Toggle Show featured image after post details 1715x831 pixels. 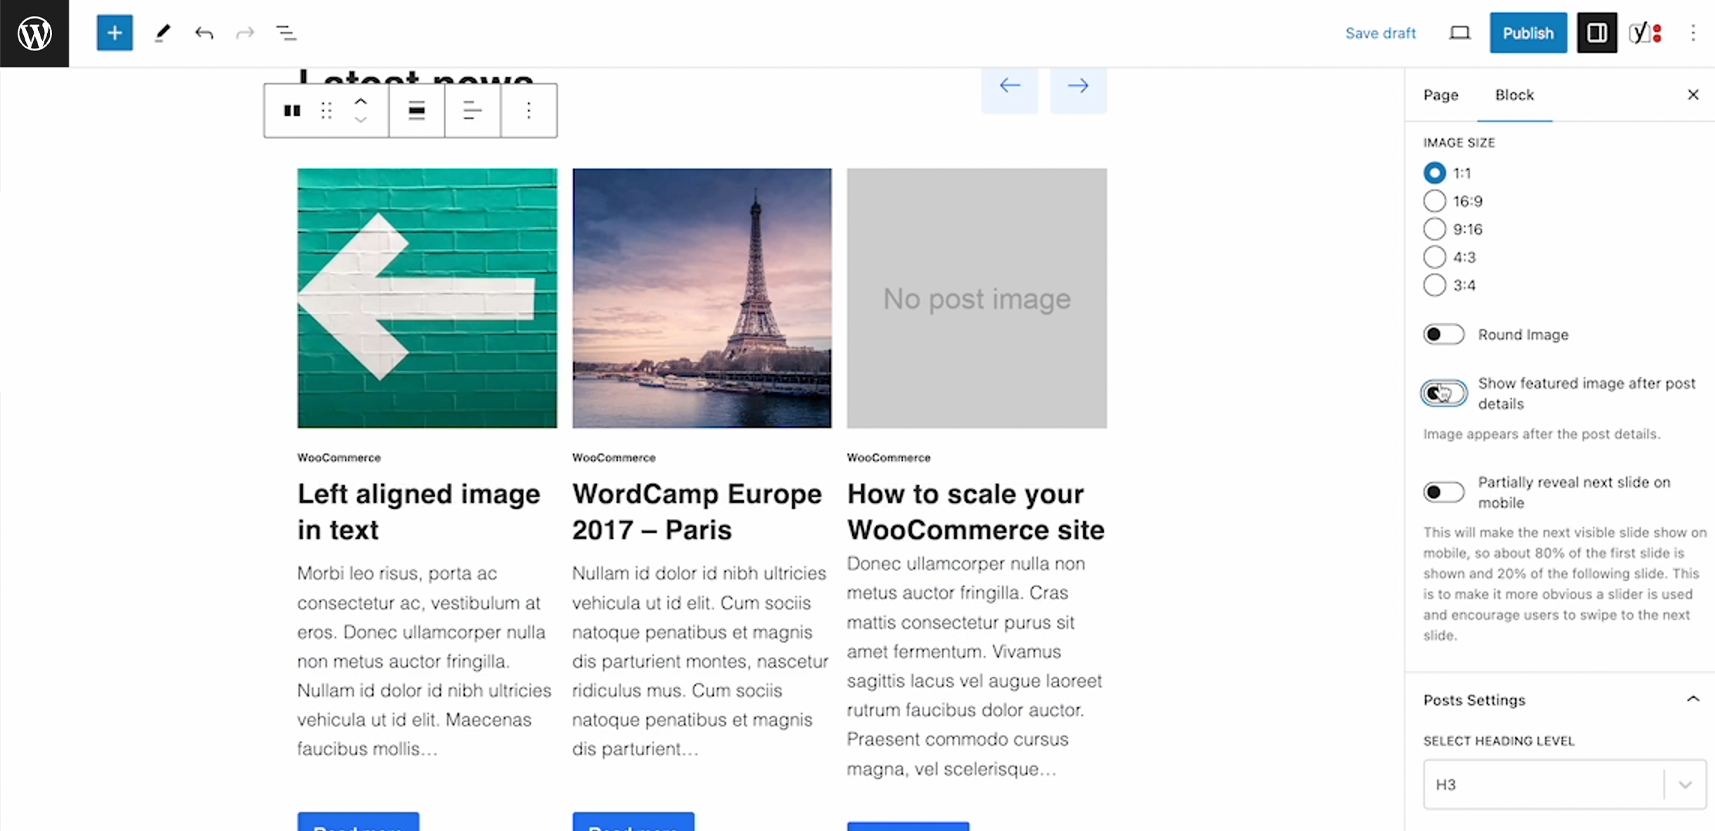1443,393
